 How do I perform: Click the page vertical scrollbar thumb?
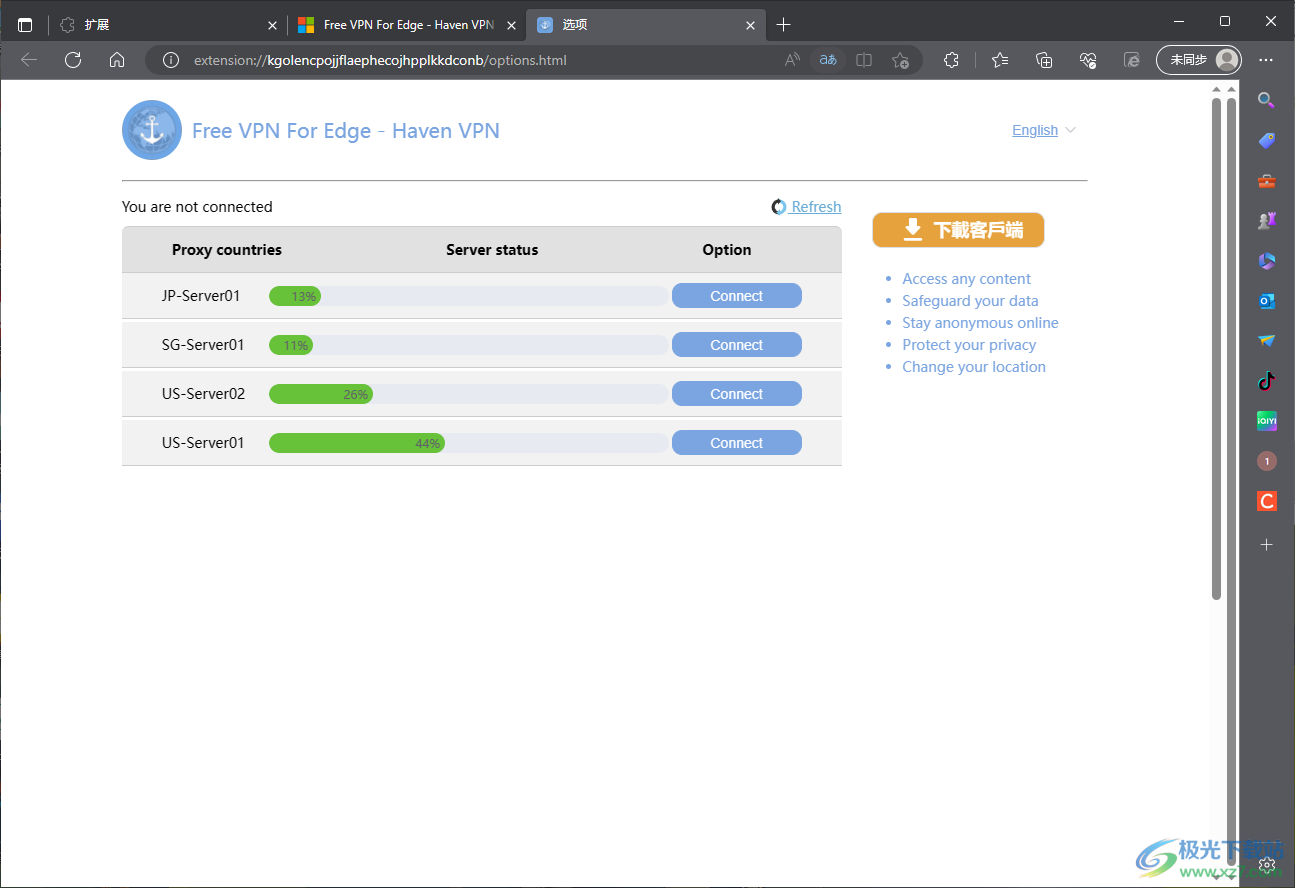pos(1217,348)
